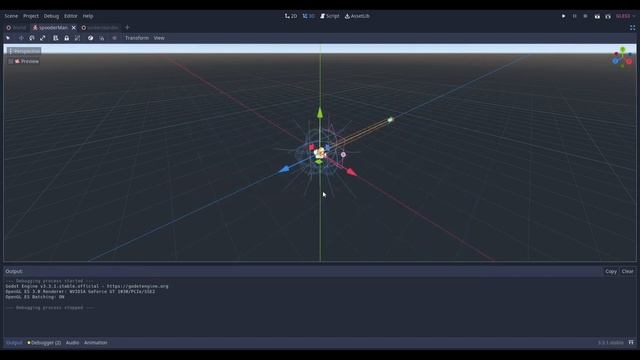This screenshot has width=640, height=360.
Task: Click the group children toolbar icon
Action: click(78, 38)
